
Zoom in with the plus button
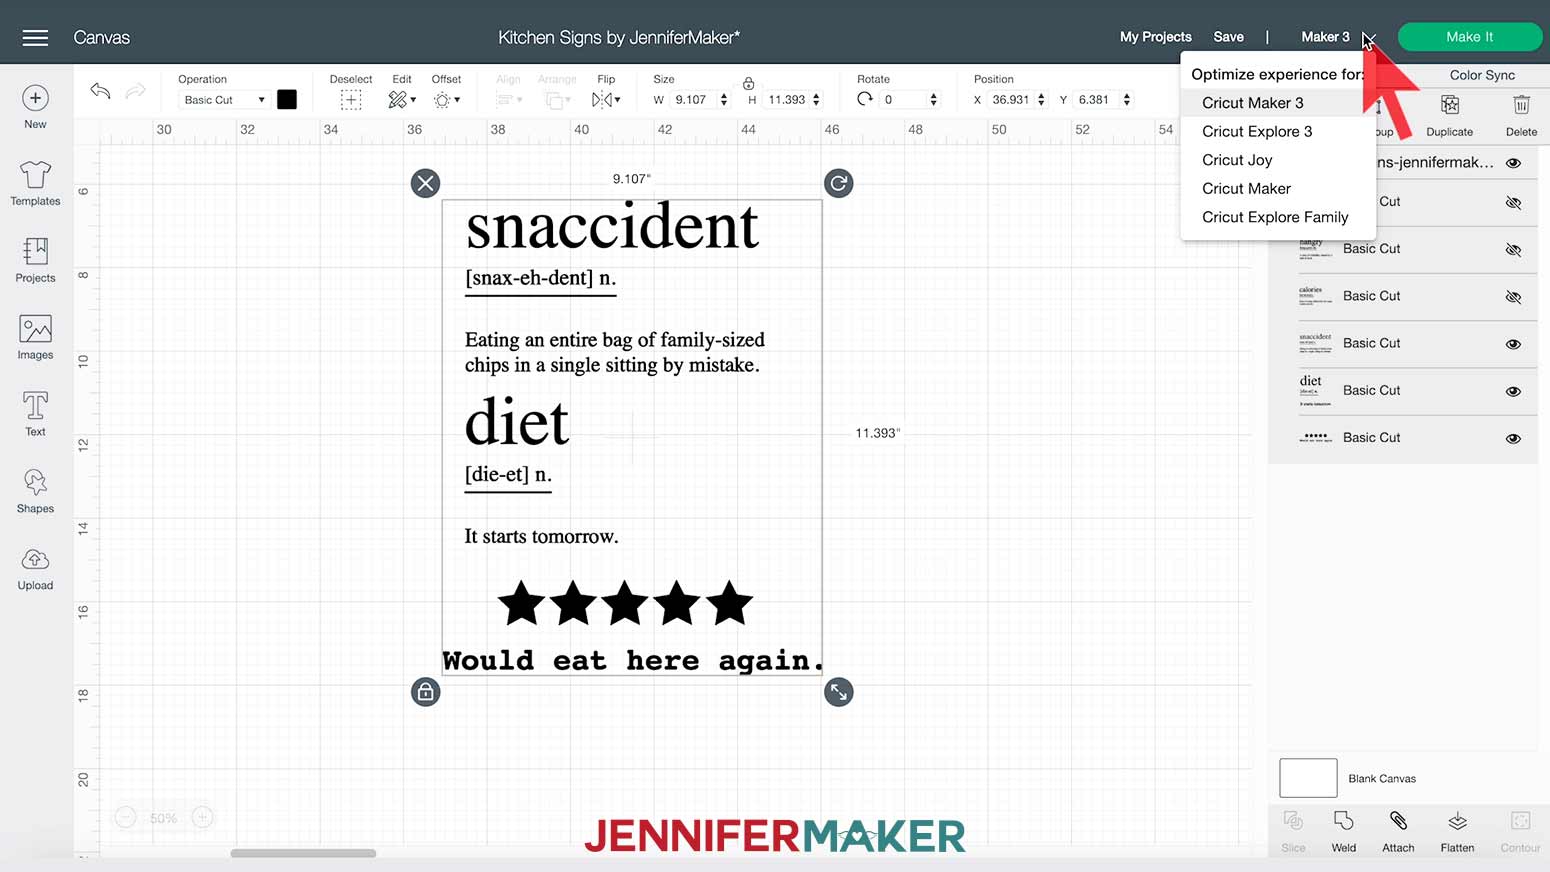tap(202, 818)
